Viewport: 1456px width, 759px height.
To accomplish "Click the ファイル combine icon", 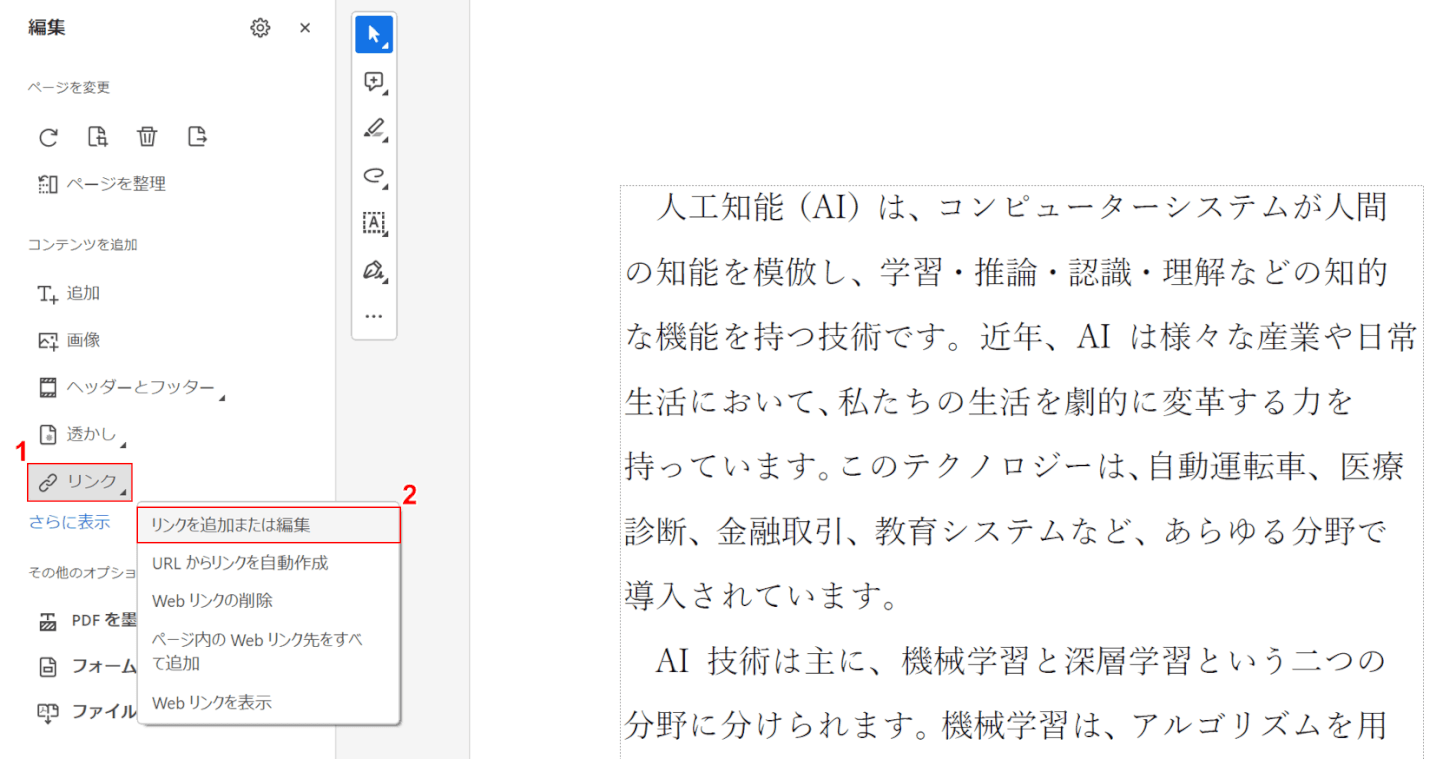I will [48, 712].
